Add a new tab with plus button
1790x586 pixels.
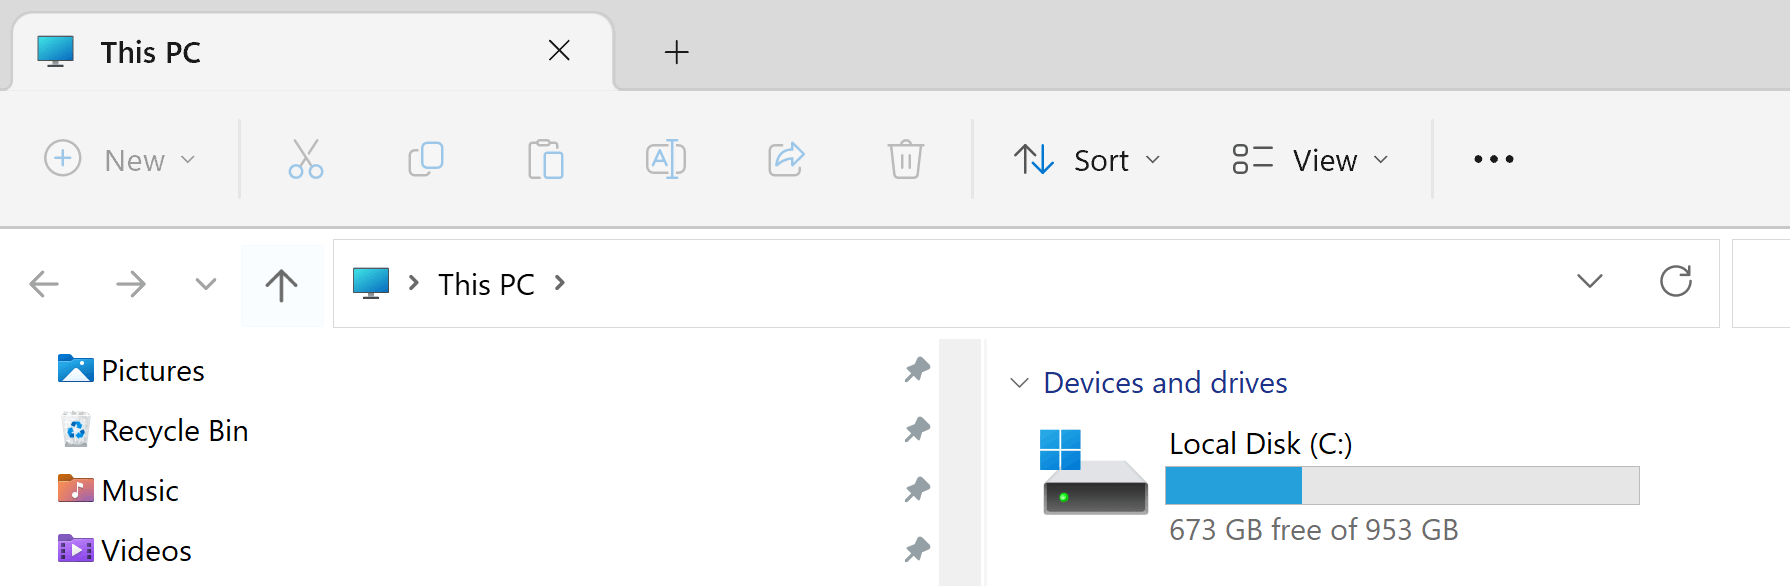pos(677,52)
